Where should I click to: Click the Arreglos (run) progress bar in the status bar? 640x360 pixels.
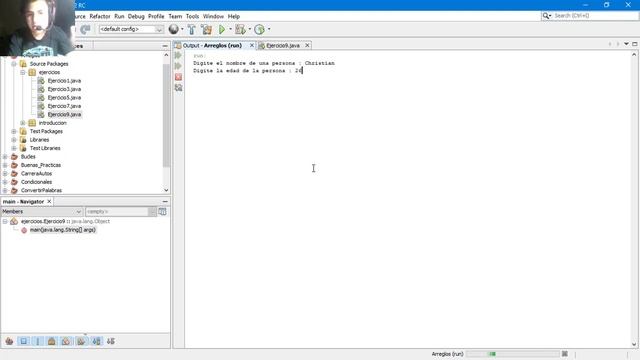coord(512,354)
